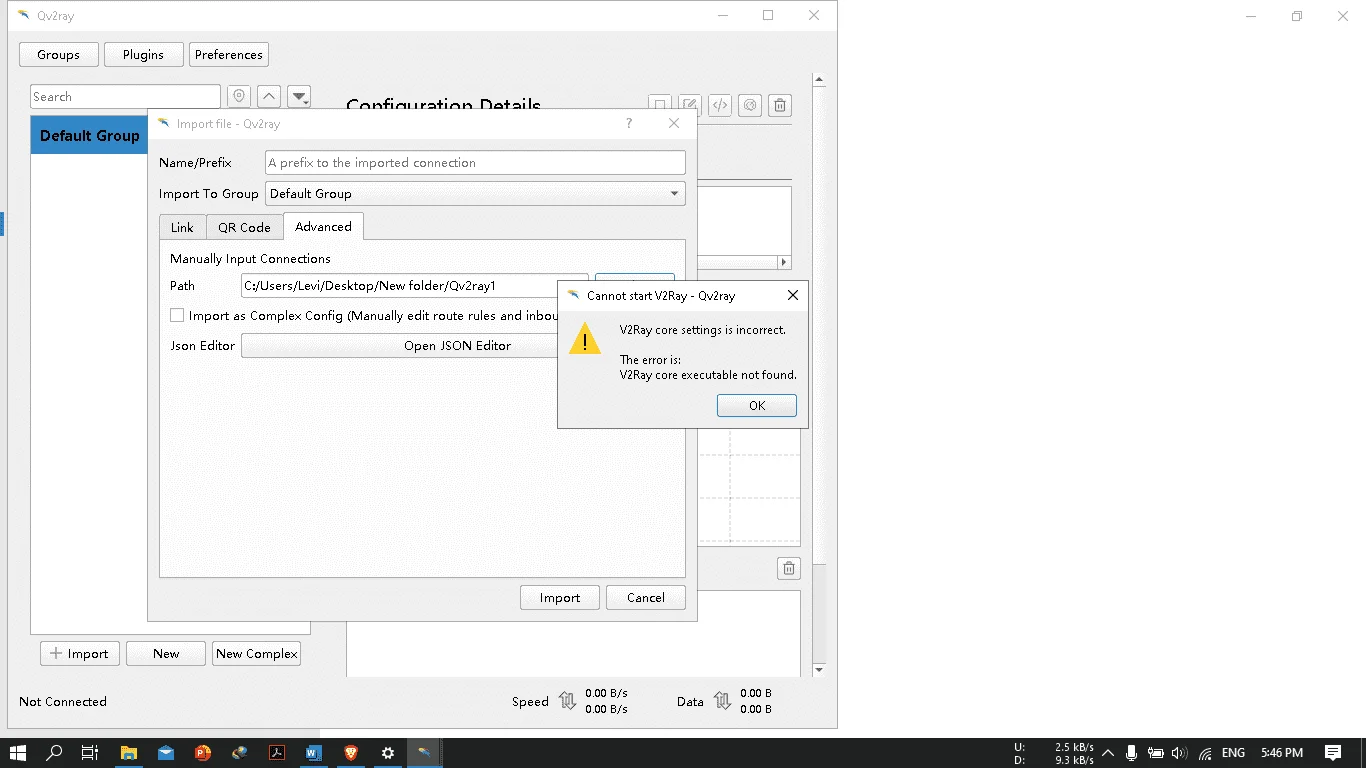Image resolution: width=1366 pixels, height=768 pixels.
Task: Open the taskbar search magnifier
Action: click(55, 753)
